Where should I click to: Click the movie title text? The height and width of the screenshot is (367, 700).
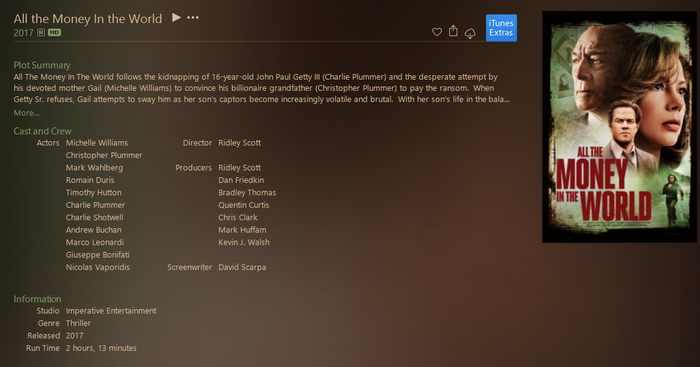88,19
